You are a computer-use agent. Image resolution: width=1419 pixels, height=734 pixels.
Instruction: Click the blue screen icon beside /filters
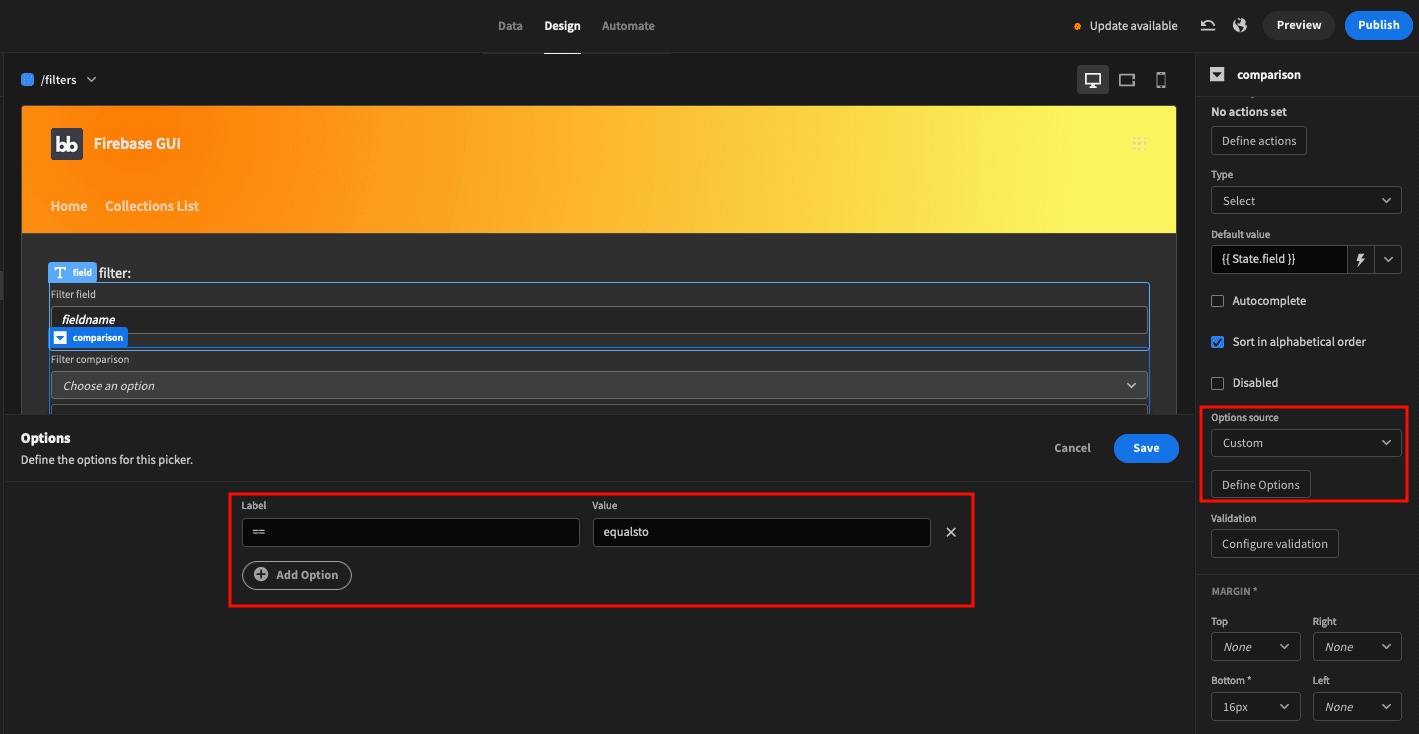tap(28, 80)
